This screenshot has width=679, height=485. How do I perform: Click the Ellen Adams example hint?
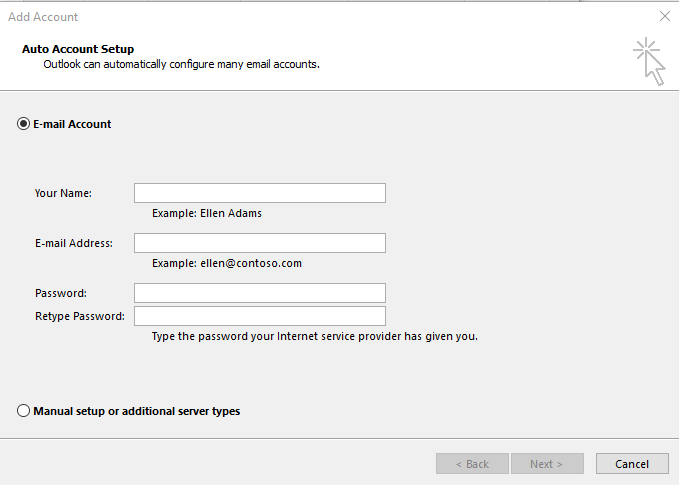click(x=207, y=213)
